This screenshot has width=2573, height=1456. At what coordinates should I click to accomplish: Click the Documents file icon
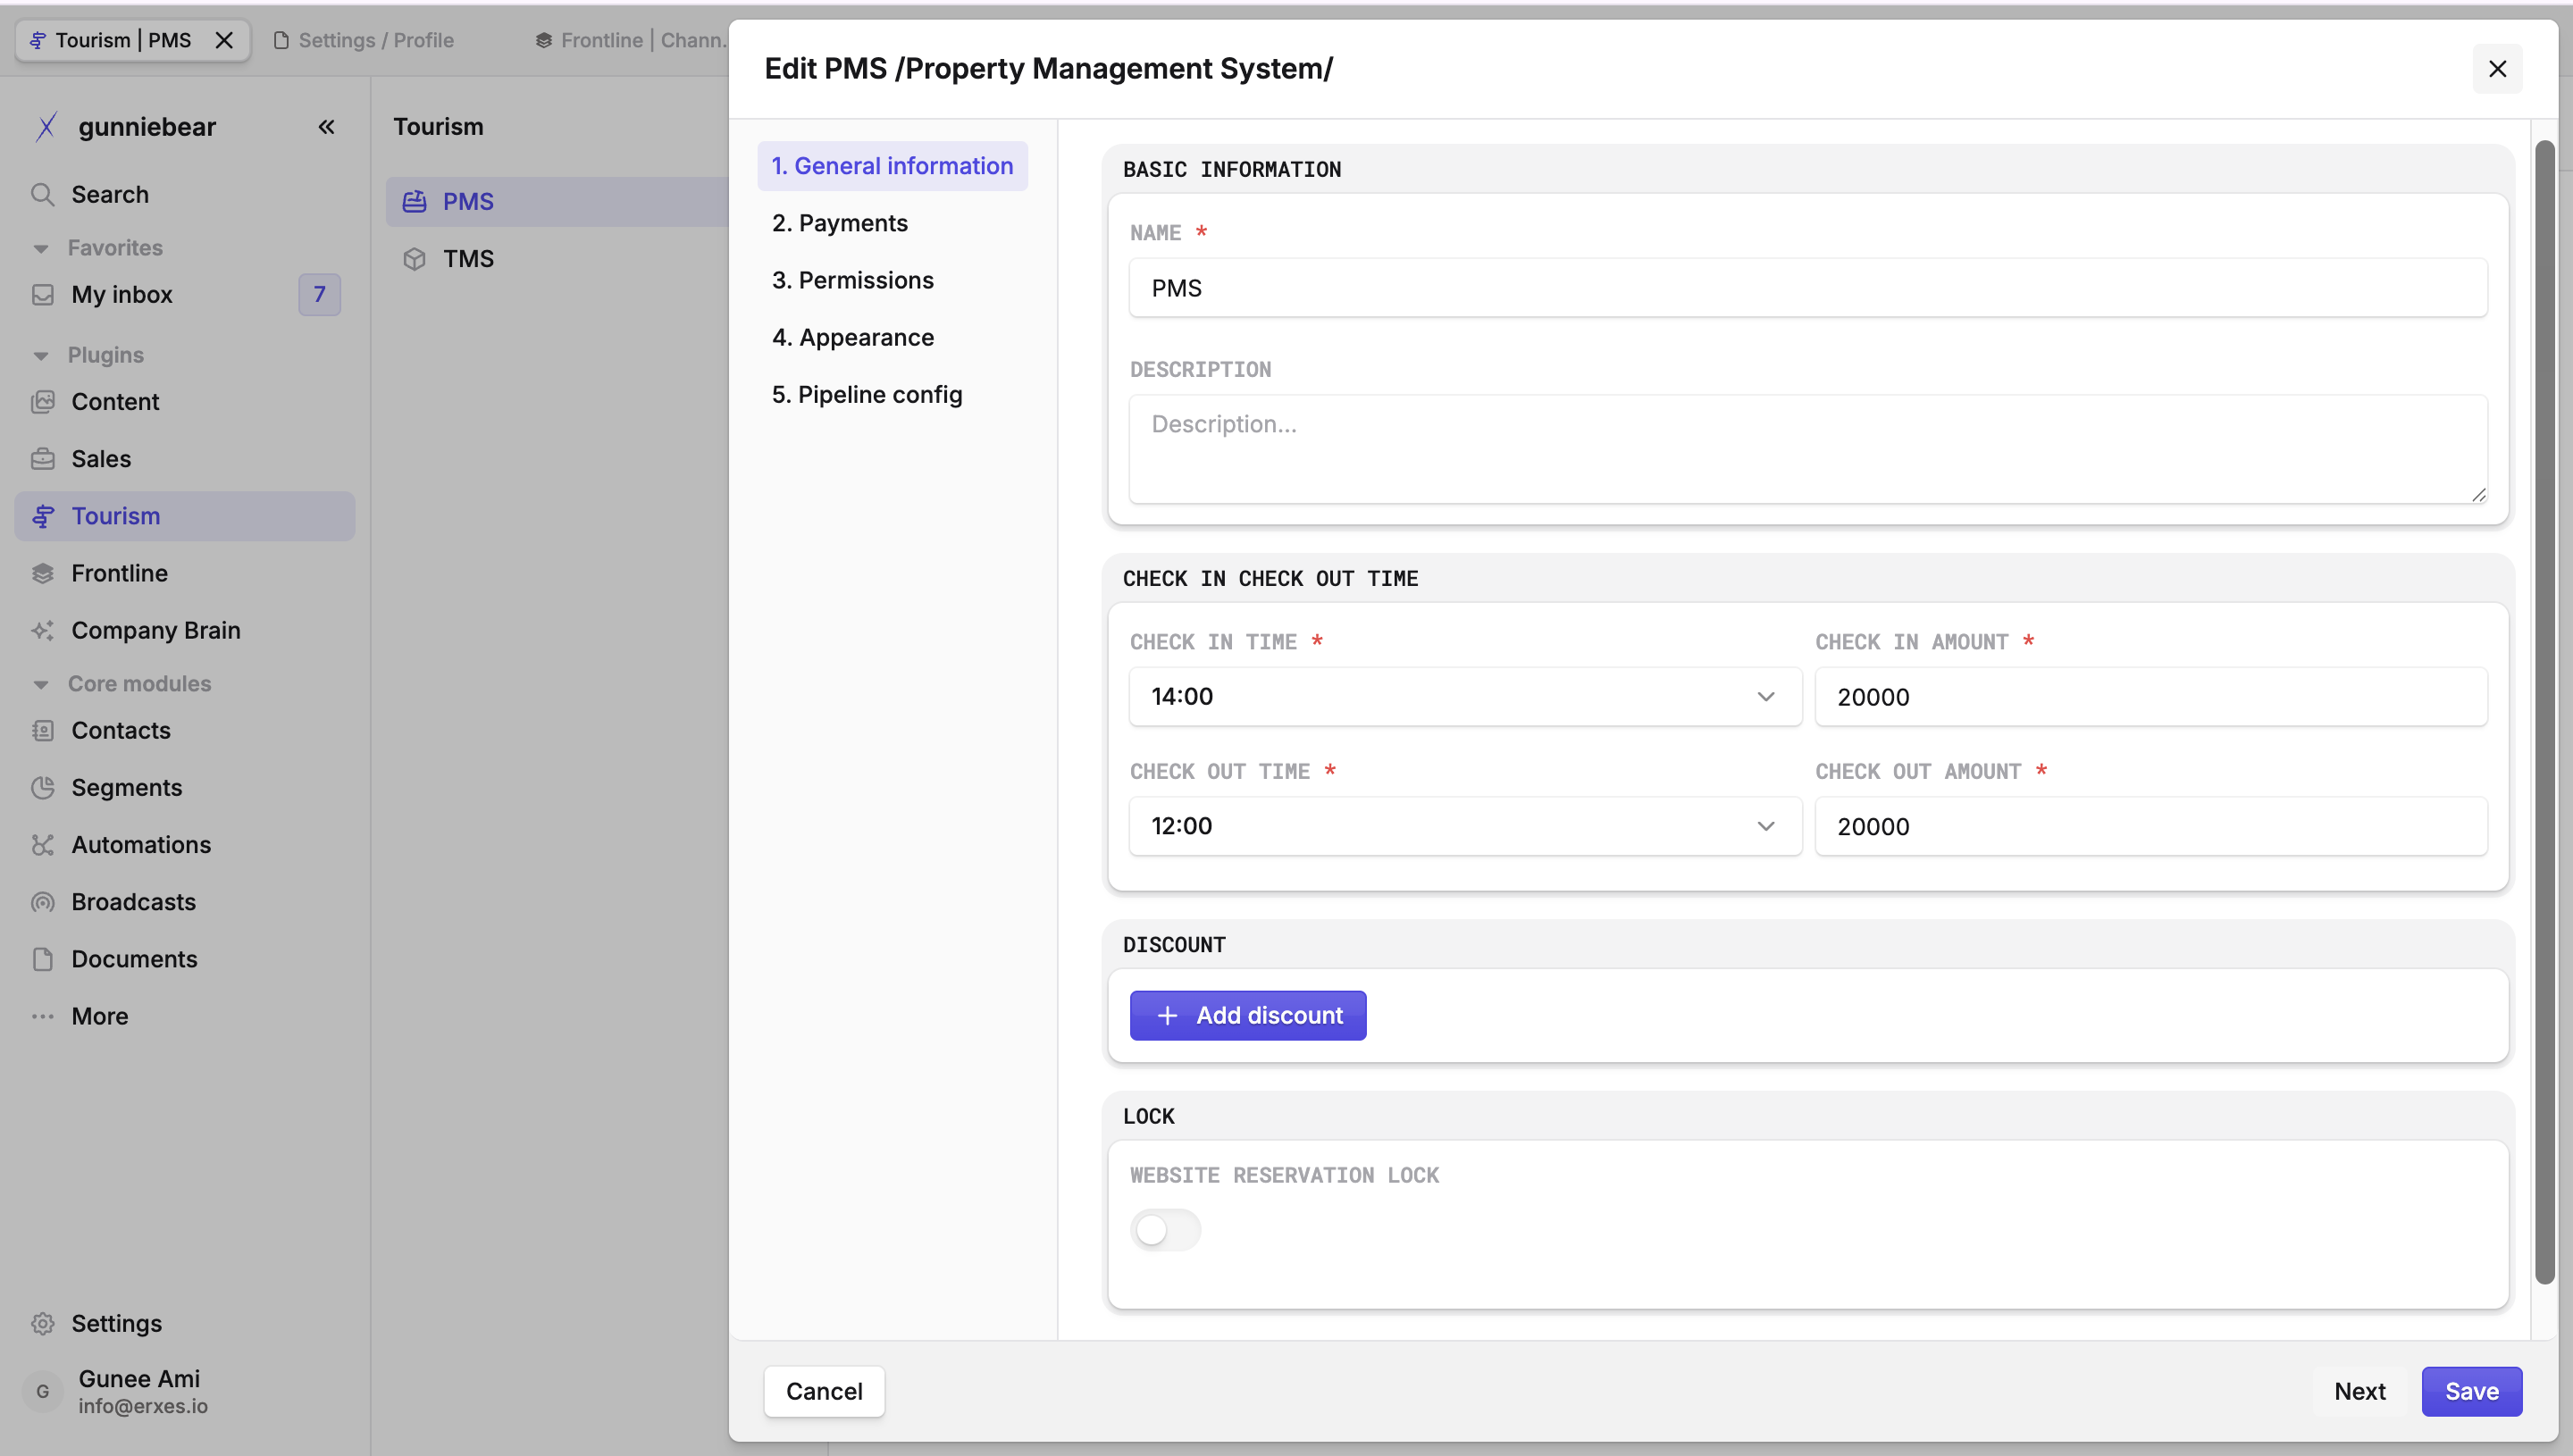click(x=42, y=959)
